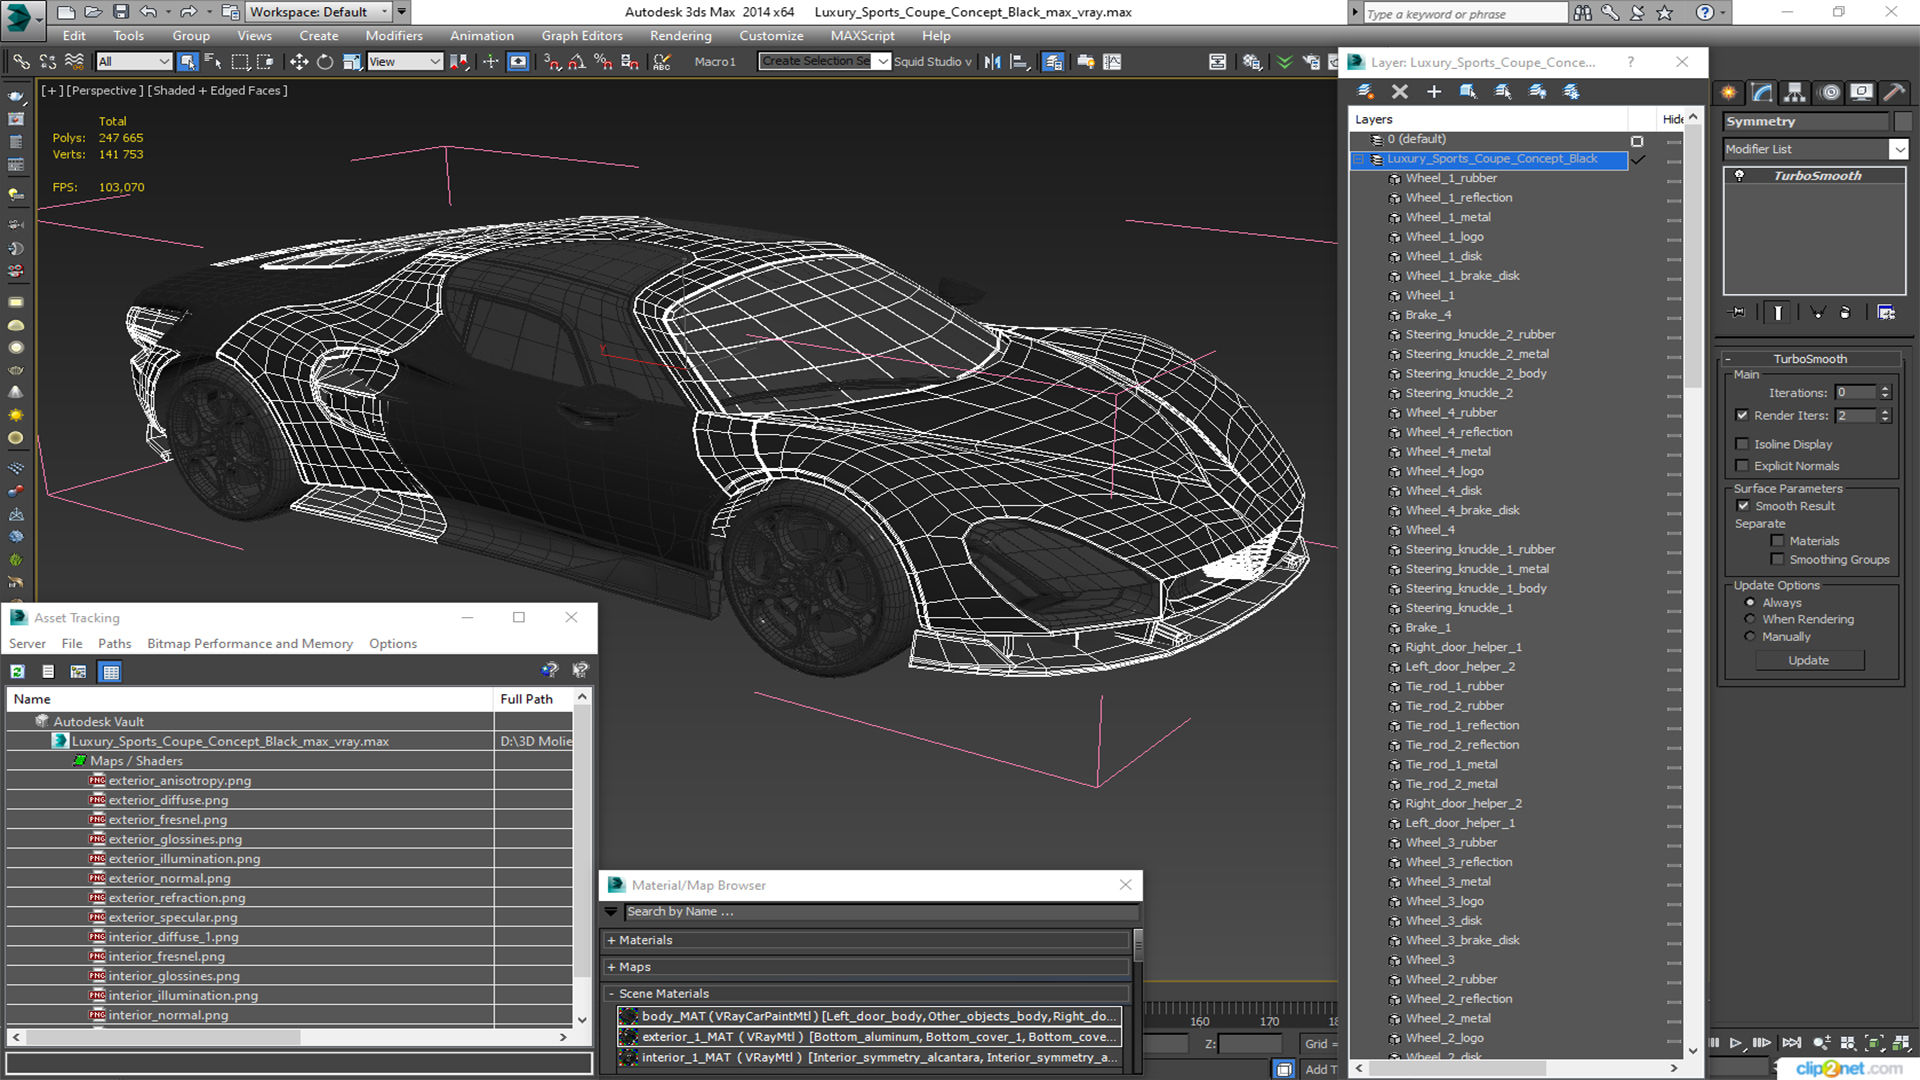Save file from quick access toolbar
This screenshot has height=1080, width=1920.
(x=120, y=12)
